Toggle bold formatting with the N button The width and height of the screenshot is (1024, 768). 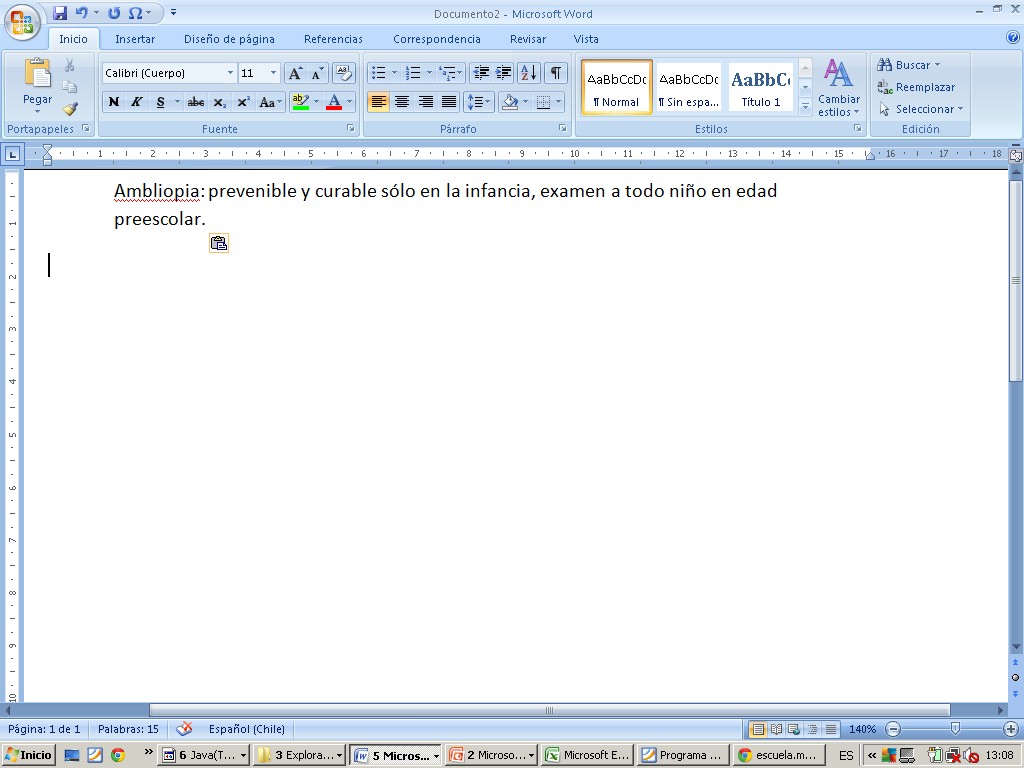coord(113,102)
